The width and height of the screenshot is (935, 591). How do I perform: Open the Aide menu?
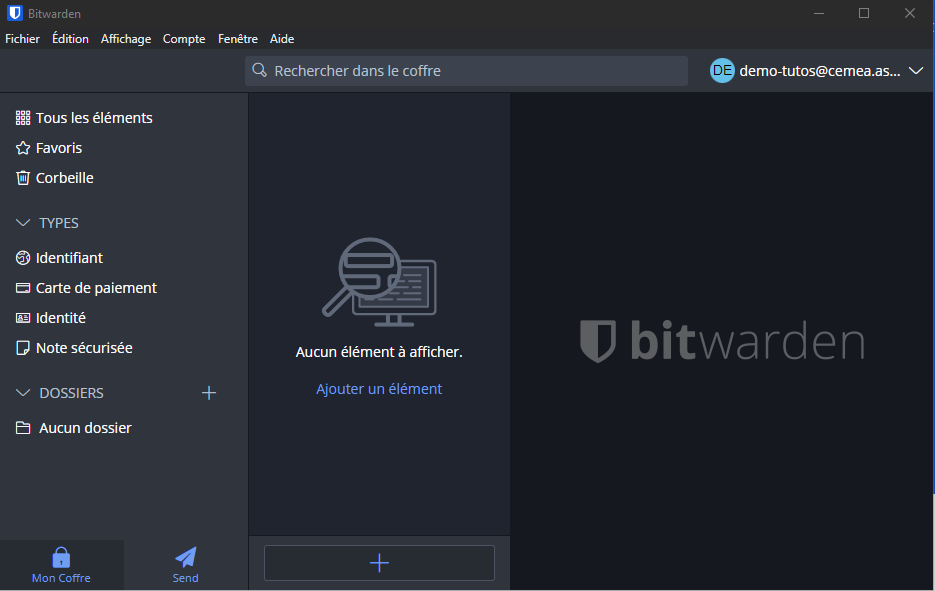[x=282, y=39]
